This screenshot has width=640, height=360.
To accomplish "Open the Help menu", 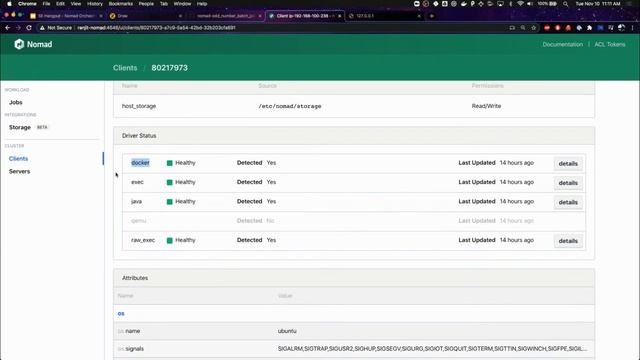I will (202, 4).
